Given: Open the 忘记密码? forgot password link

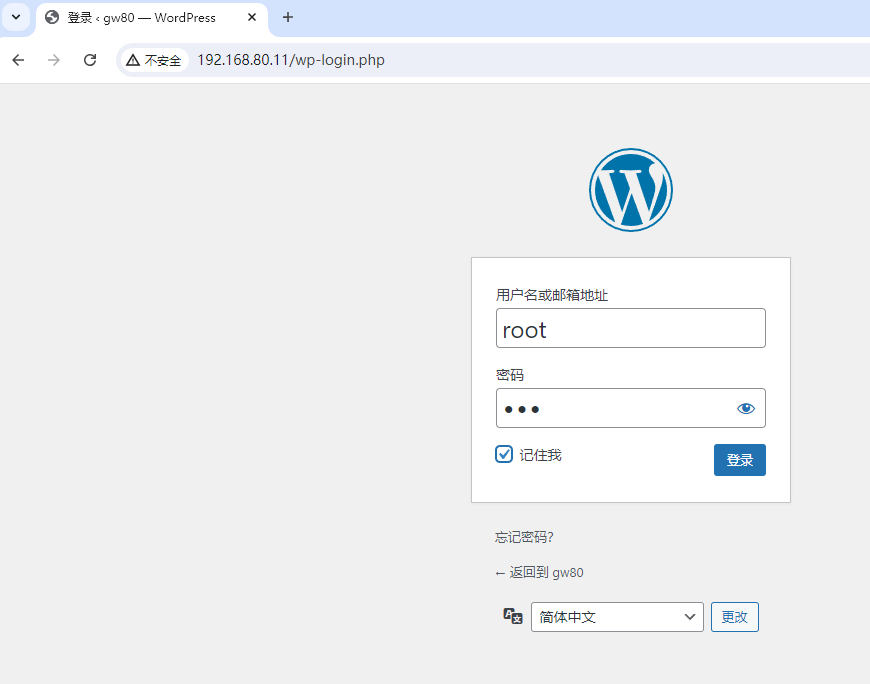Looking at the screenshot, I should (524, 537).
